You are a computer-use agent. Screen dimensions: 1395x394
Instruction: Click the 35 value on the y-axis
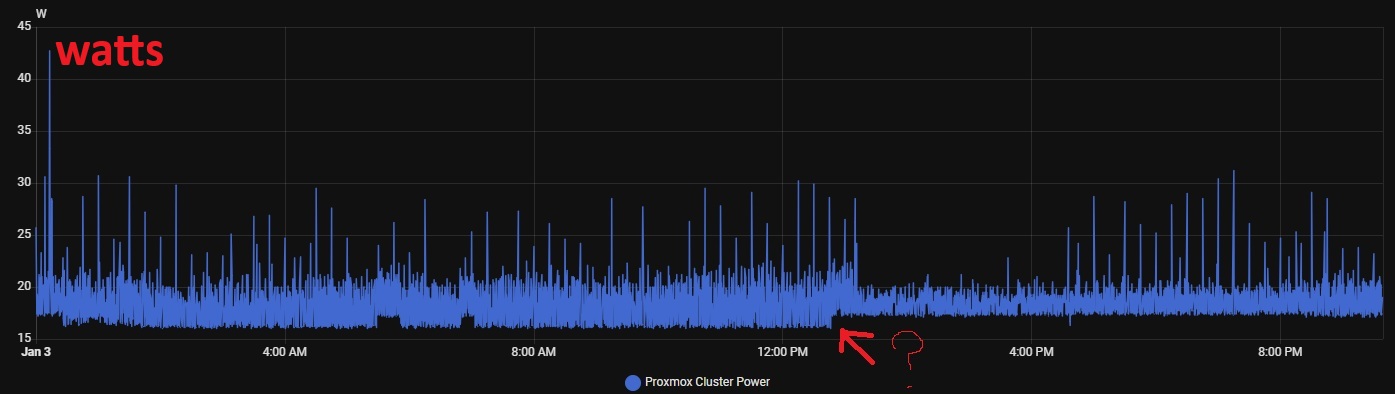coord(24,131)
